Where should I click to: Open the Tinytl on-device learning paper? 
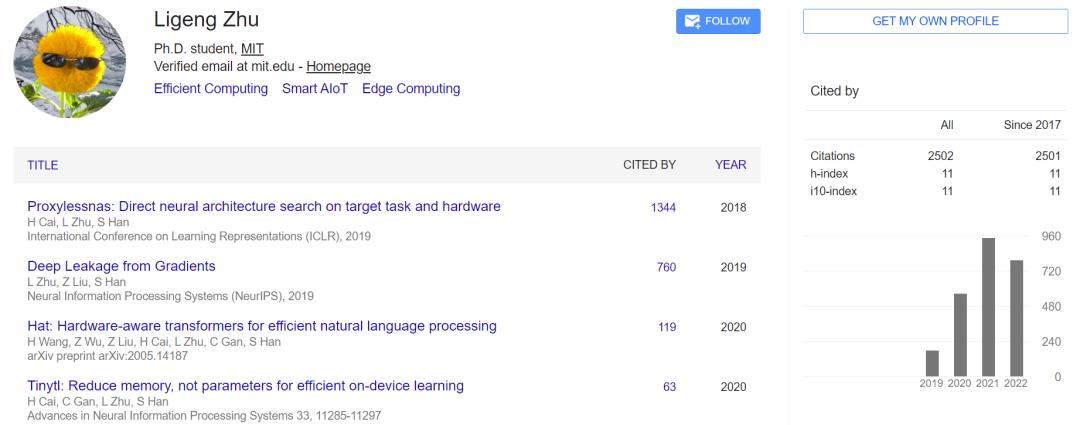pos(245,386)
